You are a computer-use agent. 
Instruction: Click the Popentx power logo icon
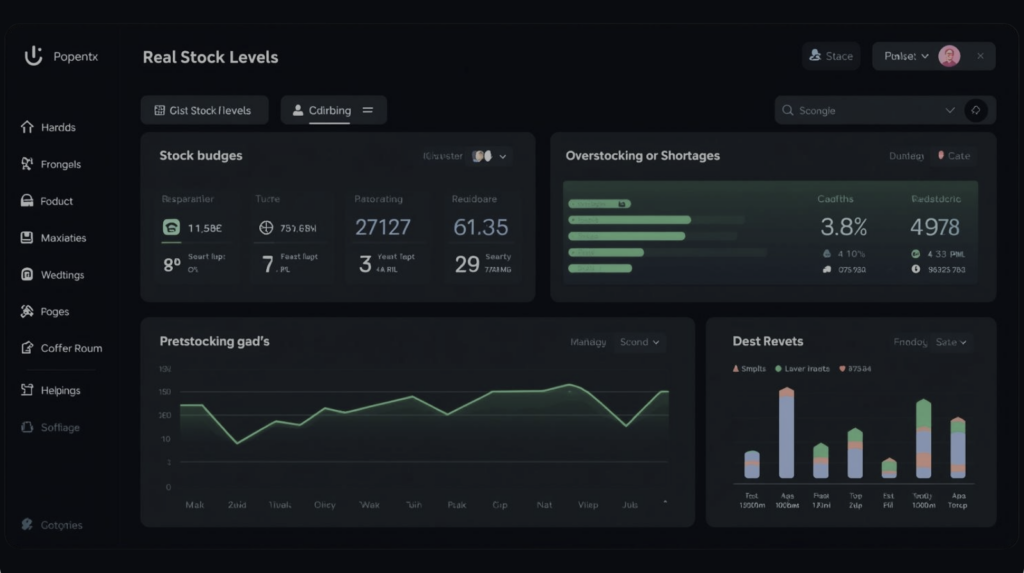pos(33,56)
